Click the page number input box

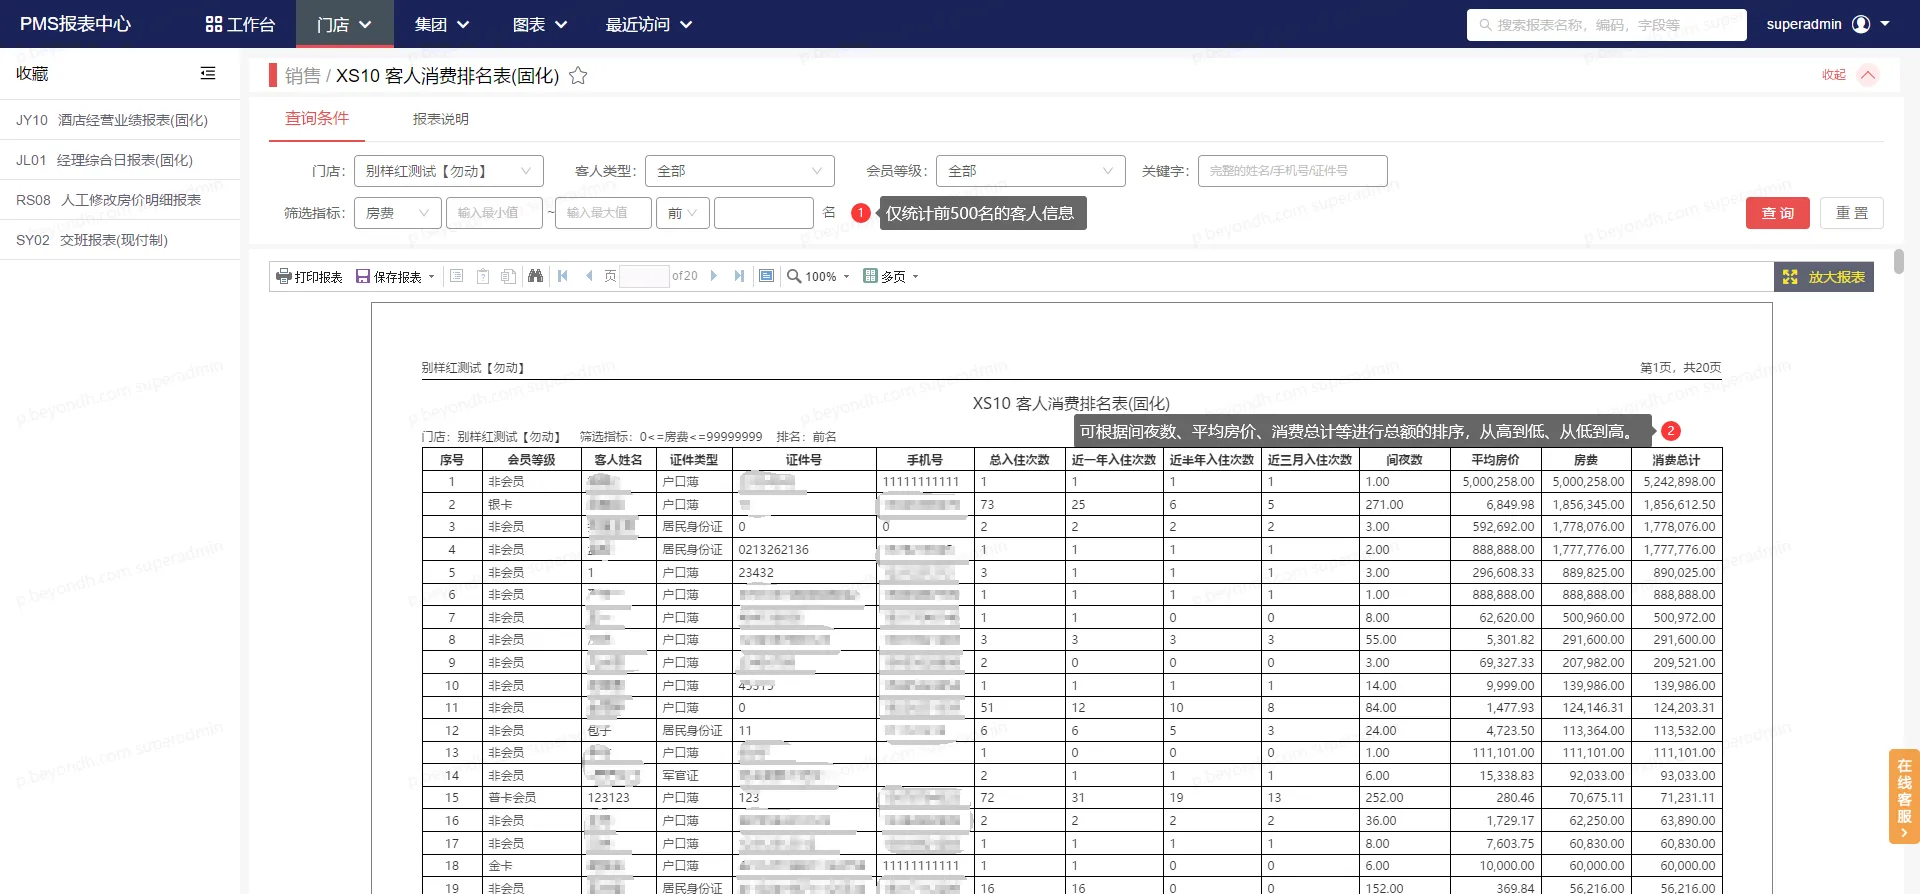click(644, 276)
